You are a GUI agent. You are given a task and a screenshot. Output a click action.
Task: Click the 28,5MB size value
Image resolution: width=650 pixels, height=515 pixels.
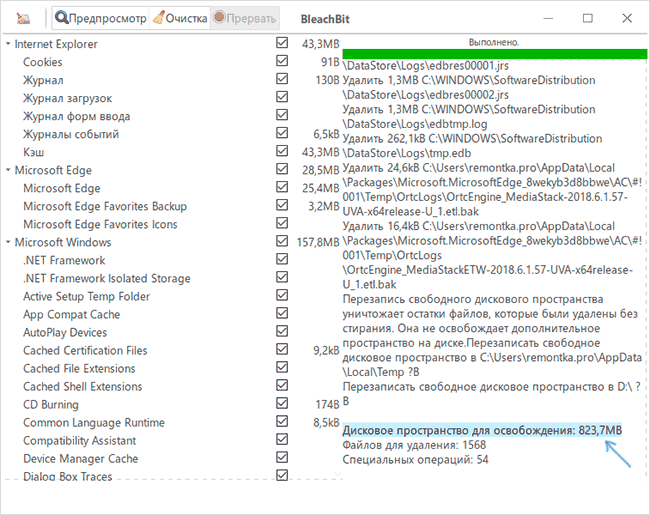[321, 170]
